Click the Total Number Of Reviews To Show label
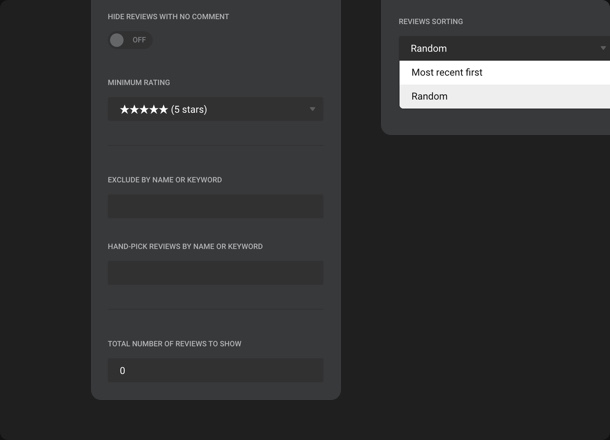Screen dimensions: 610x440 (x=174, y=344)
